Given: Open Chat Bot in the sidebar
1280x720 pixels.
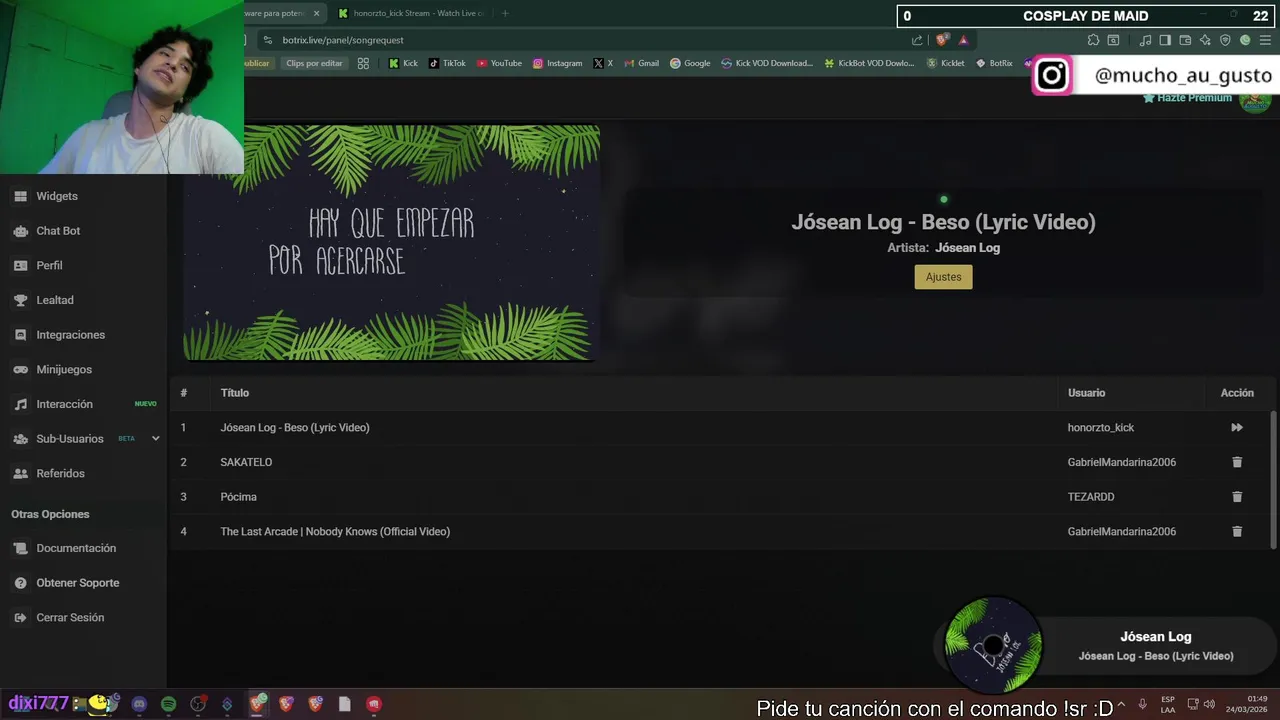Looking at the screenshot, I should [x=58, y=231].
